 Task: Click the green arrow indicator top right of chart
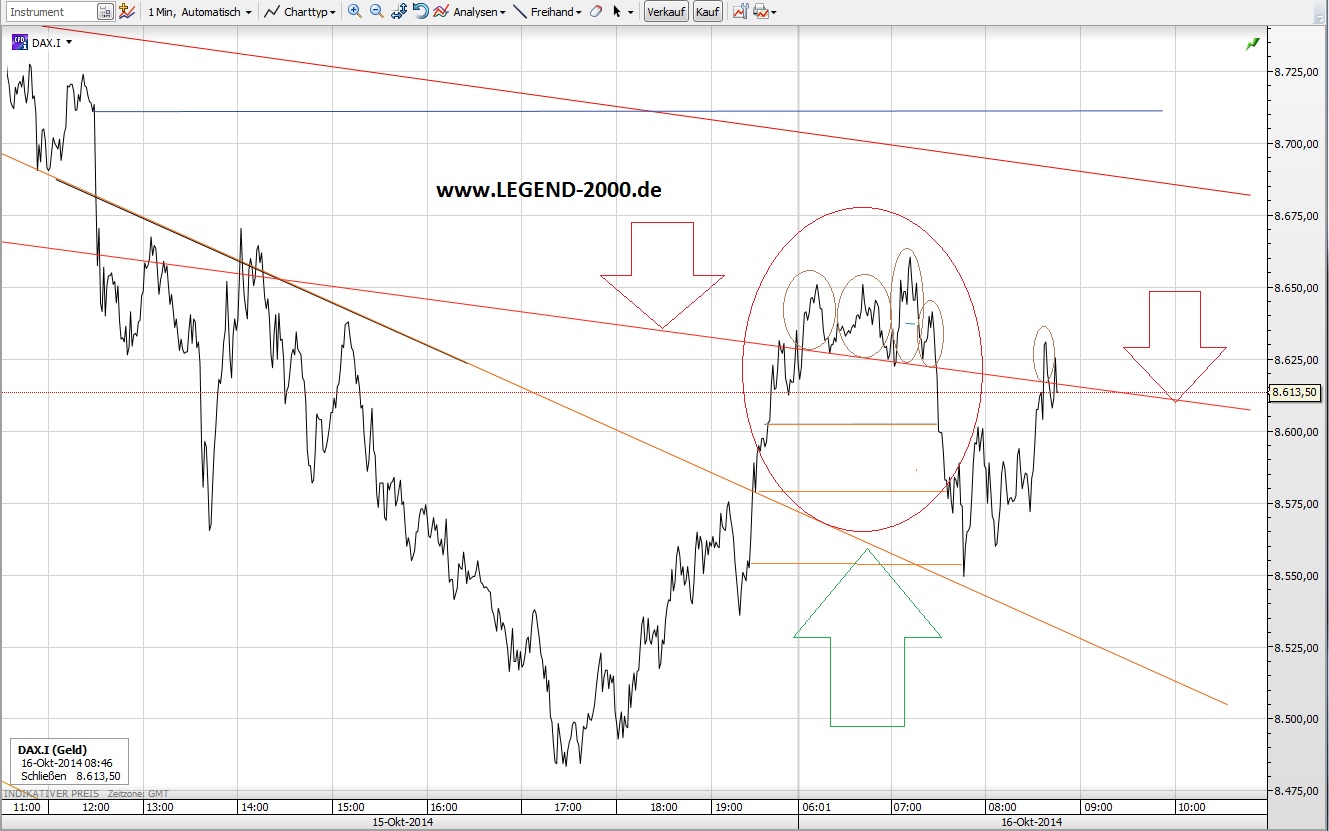[1252, 44]
